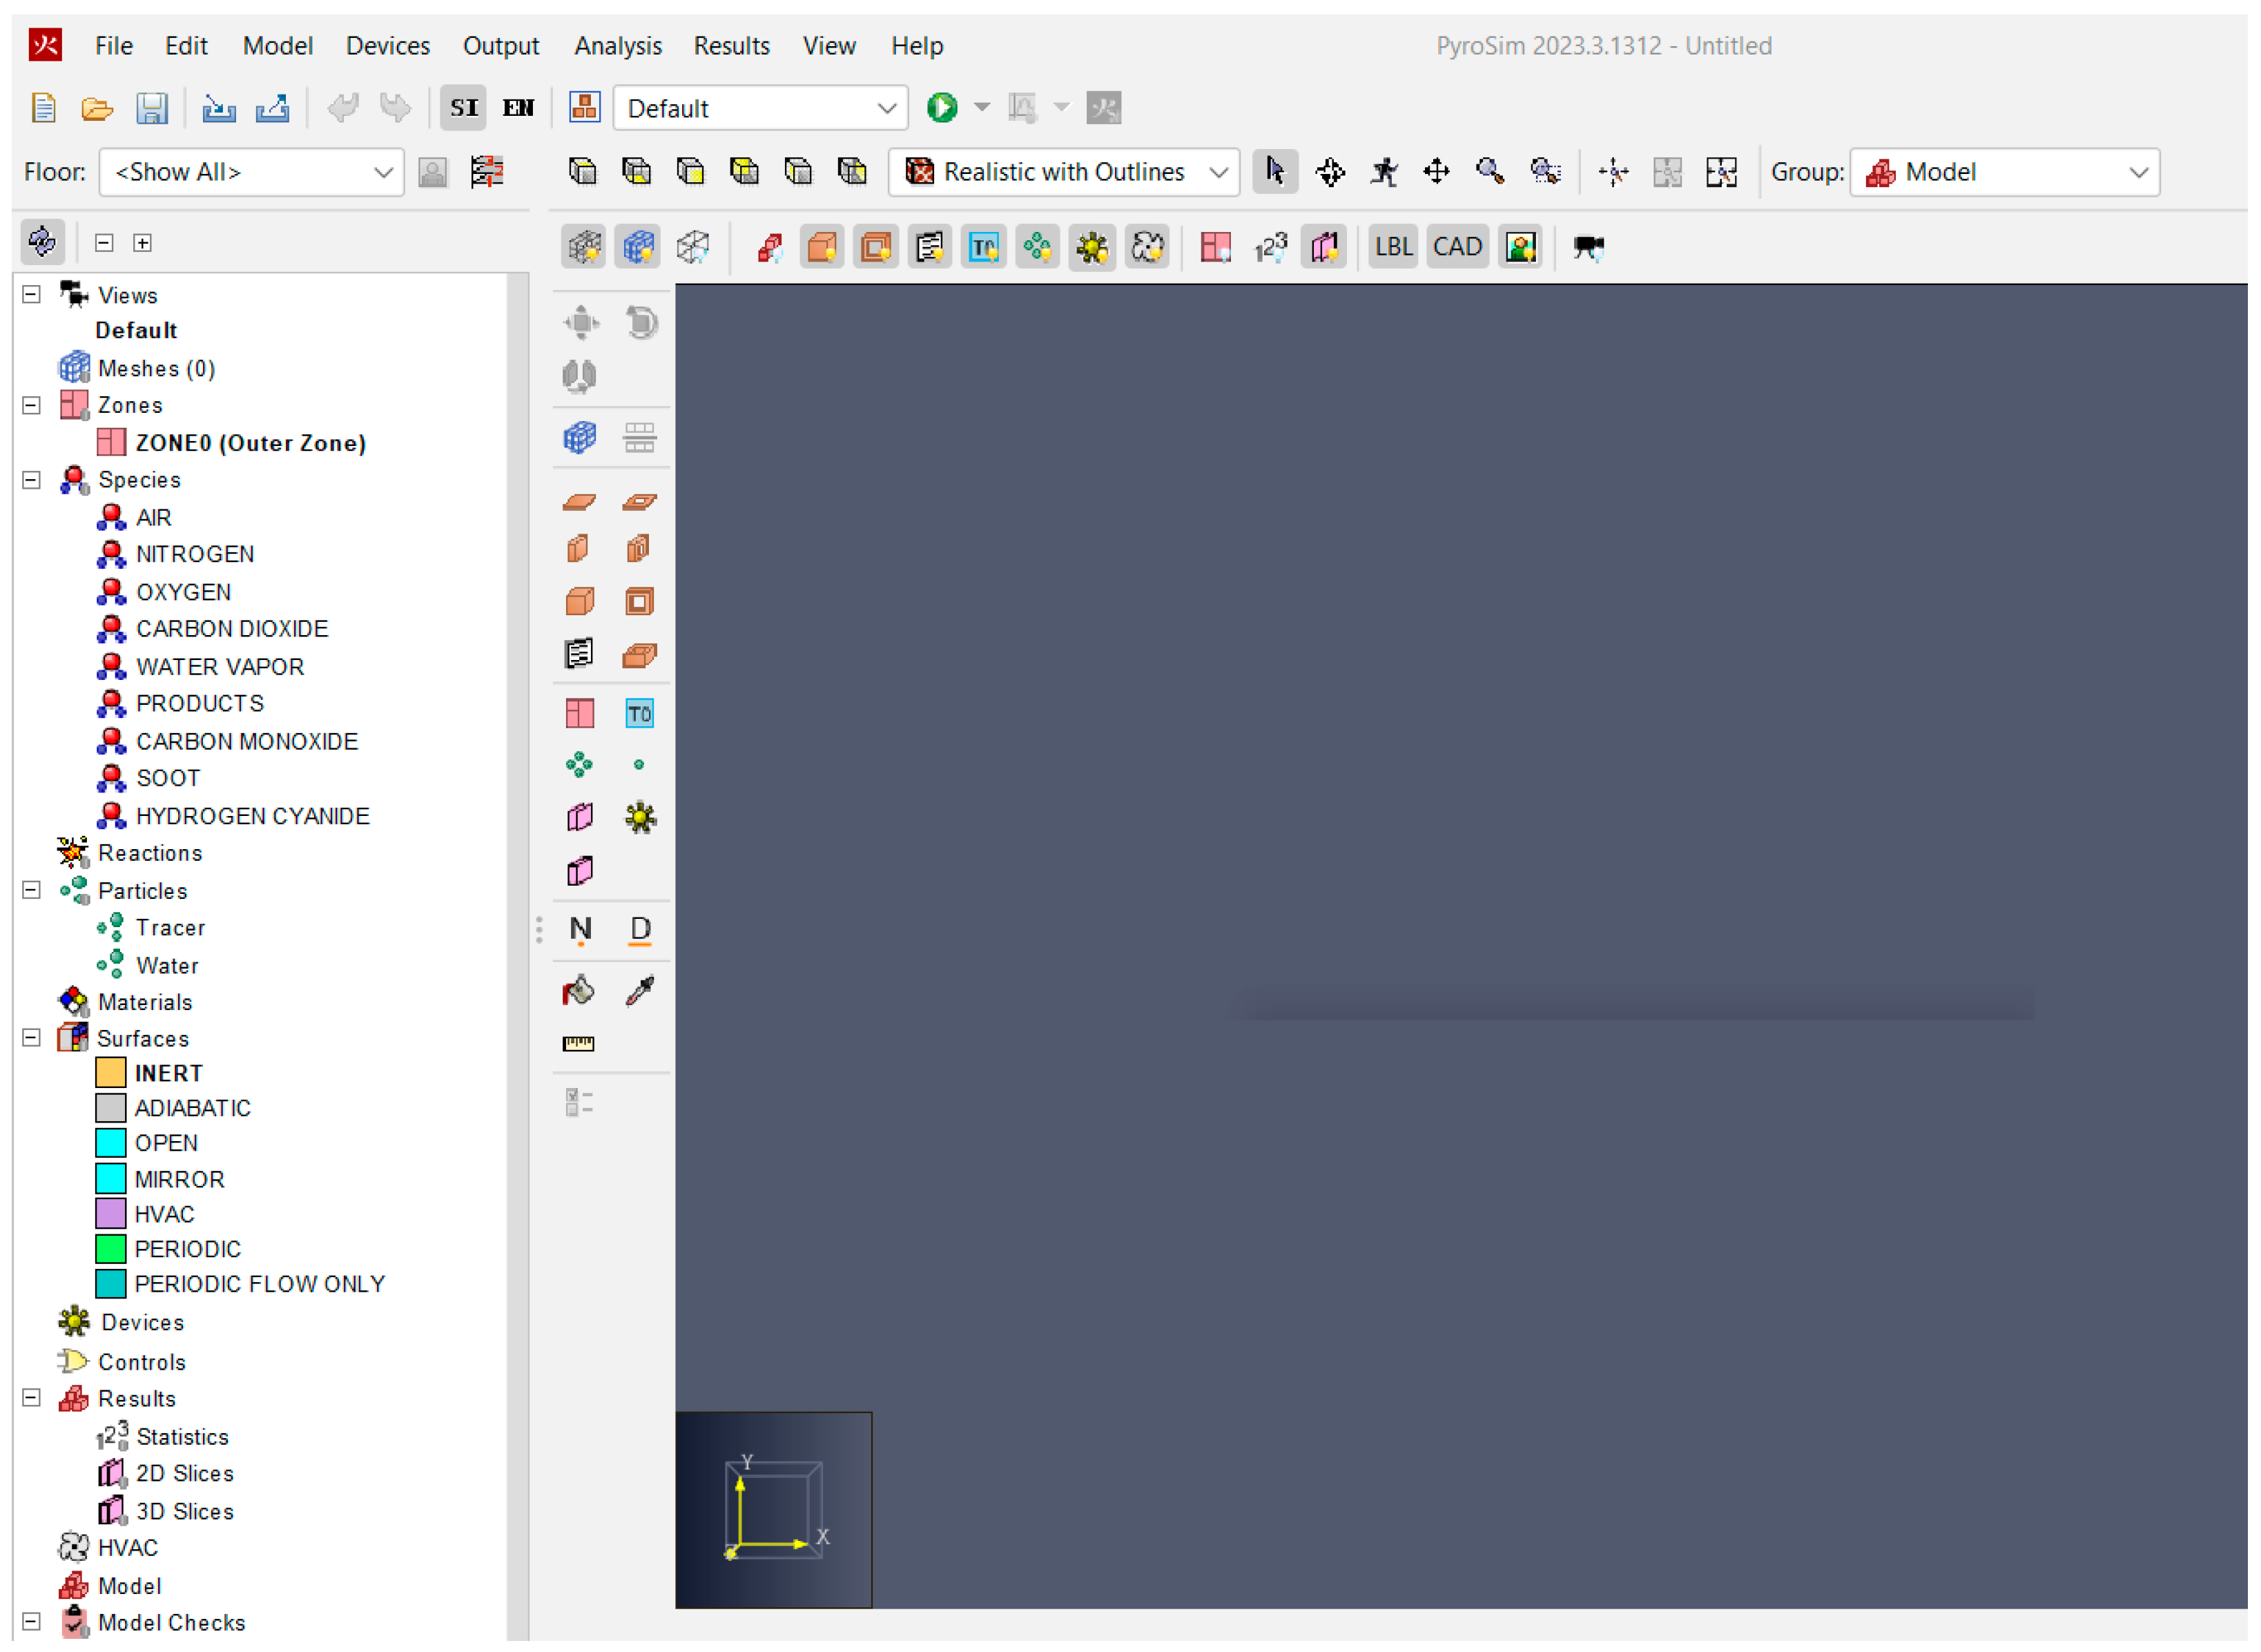The height and width of the screenshot is (1652, 2261).
Task: Activate the orbit navigation tool
Action: click(1331, 172)
